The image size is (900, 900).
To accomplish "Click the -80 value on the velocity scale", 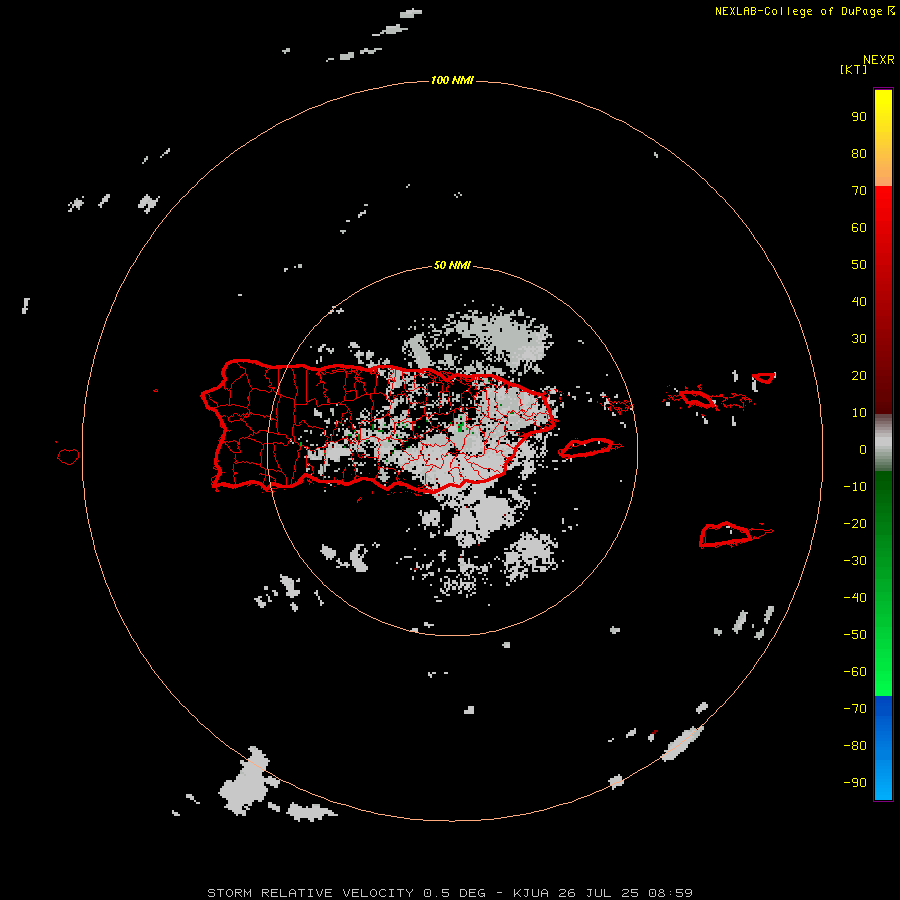I will (x=855, y=746).
